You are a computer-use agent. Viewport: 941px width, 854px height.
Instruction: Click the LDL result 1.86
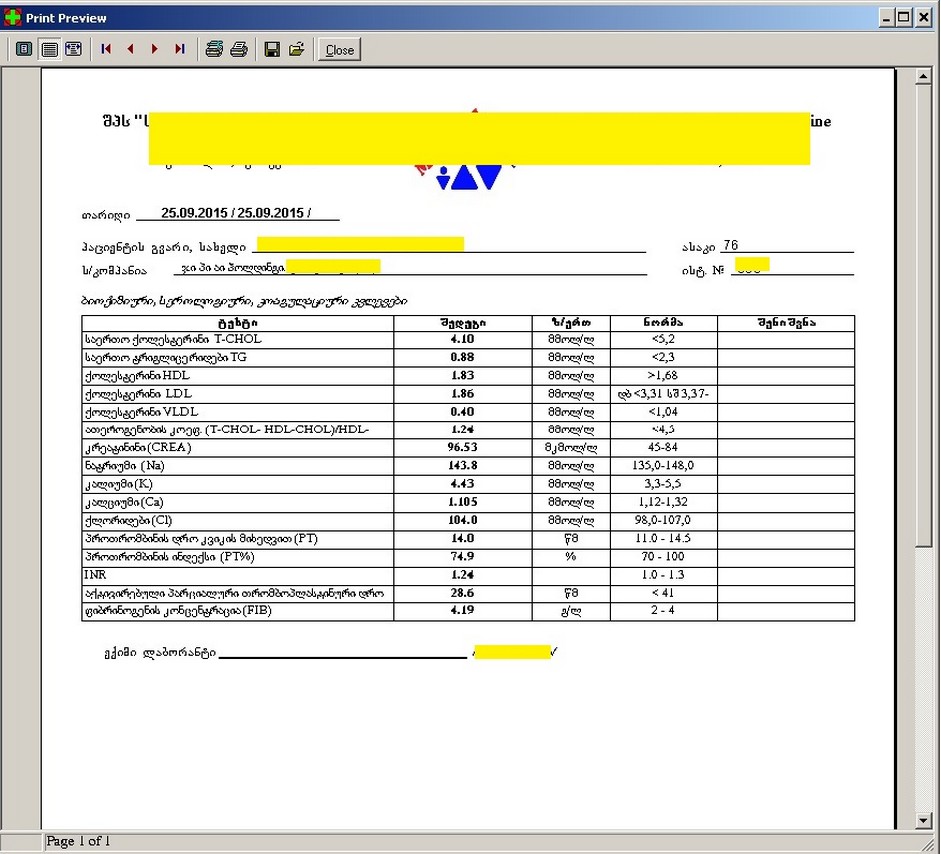pos(462,394)
